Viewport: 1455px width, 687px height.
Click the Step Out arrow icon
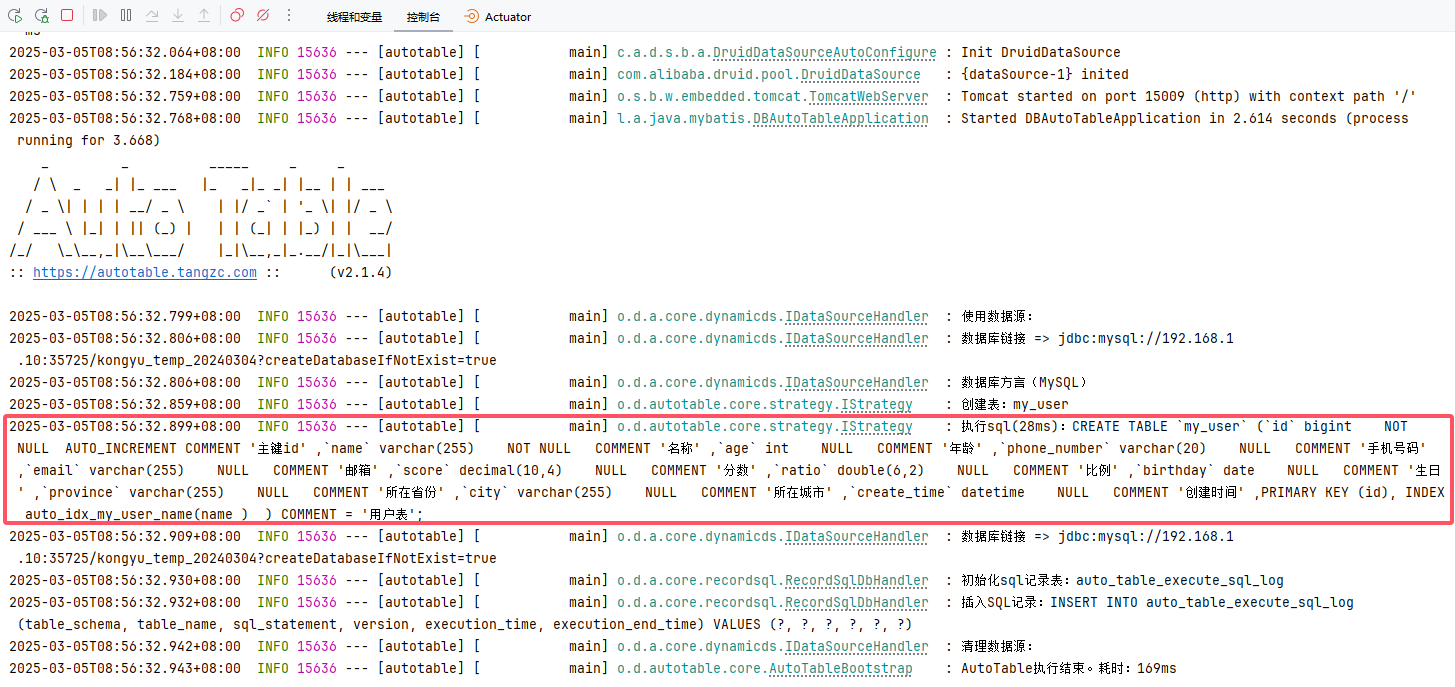(204, 16)
